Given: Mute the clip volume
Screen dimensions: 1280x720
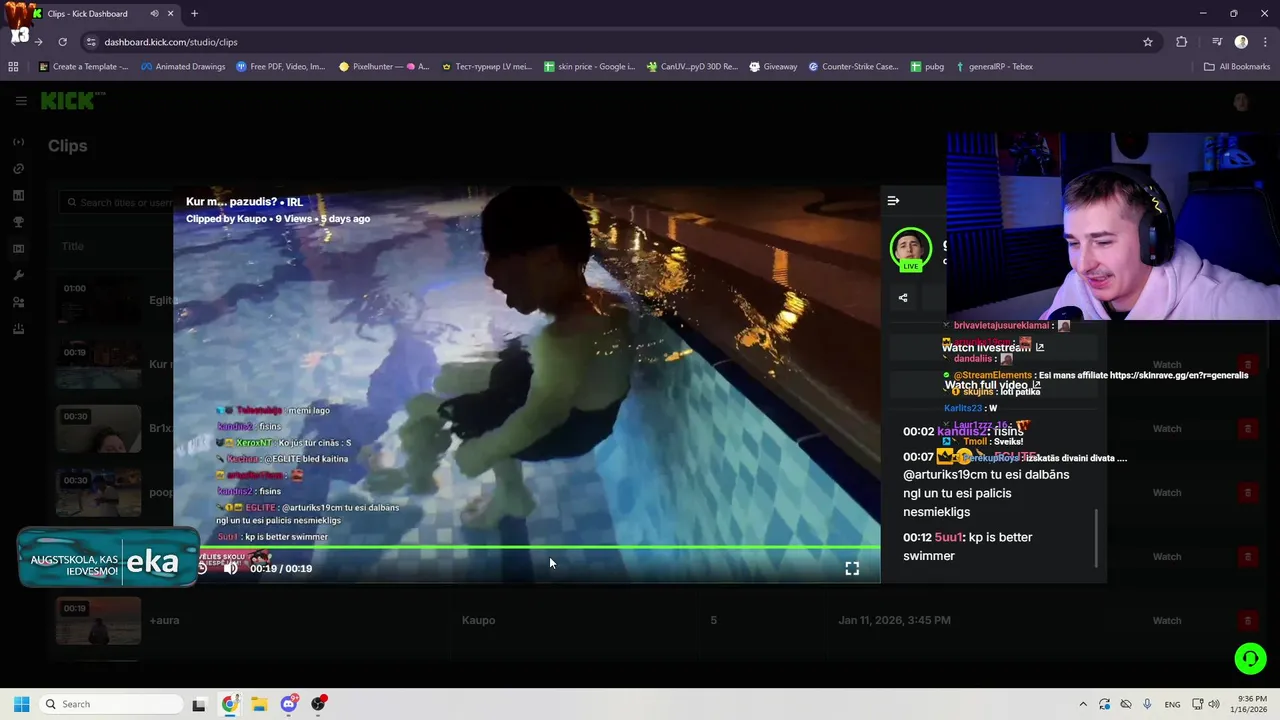Looking at the screenshot, I should (x=230, y=568).
